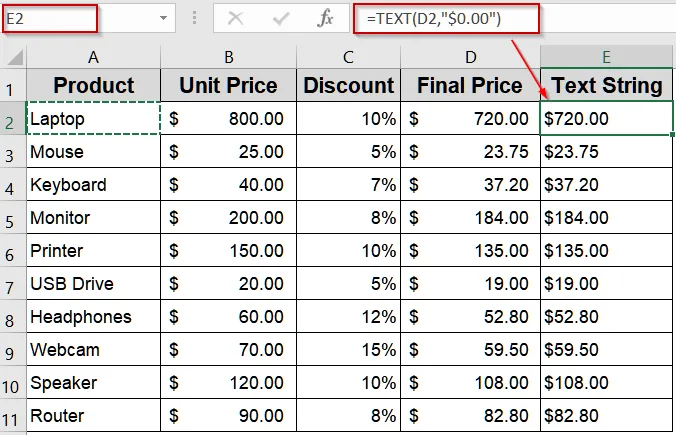Select text string cell $52.80
The height and width of the screenshot is (435, 676).
click(606, 316)
